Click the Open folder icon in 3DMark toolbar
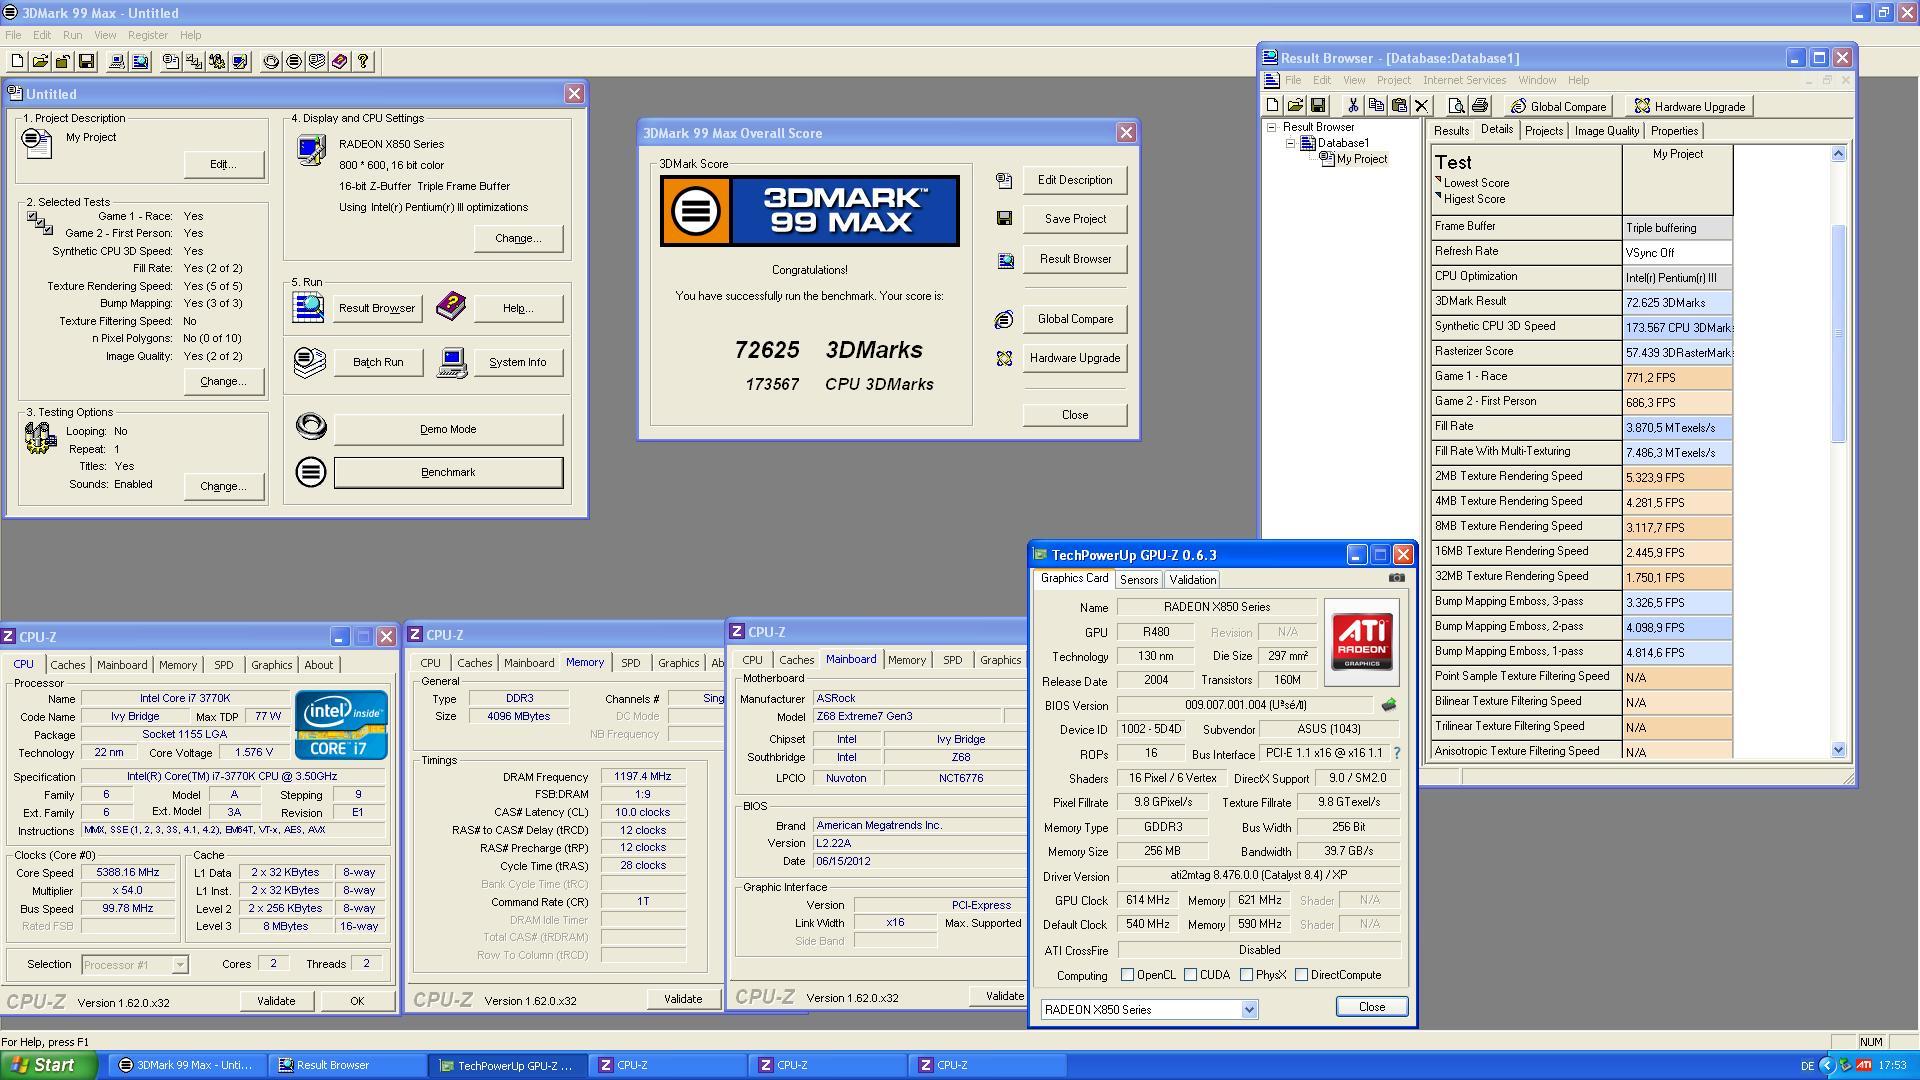 click(x=40, y=62)
